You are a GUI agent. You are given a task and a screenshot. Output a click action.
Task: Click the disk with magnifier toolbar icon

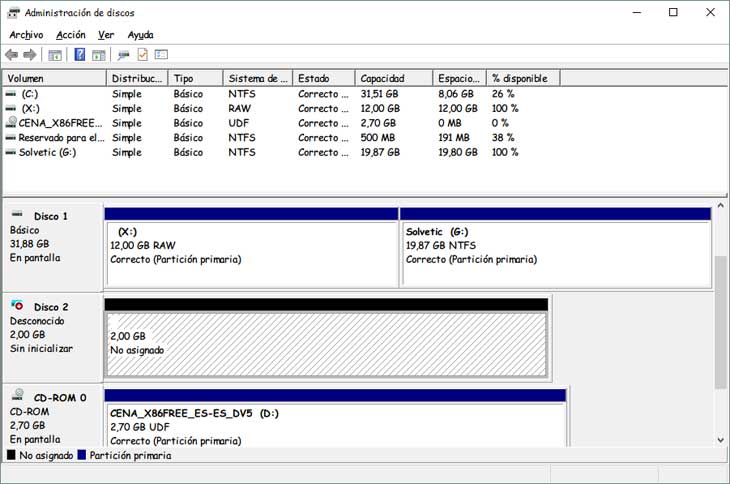[x=123, y=55]
